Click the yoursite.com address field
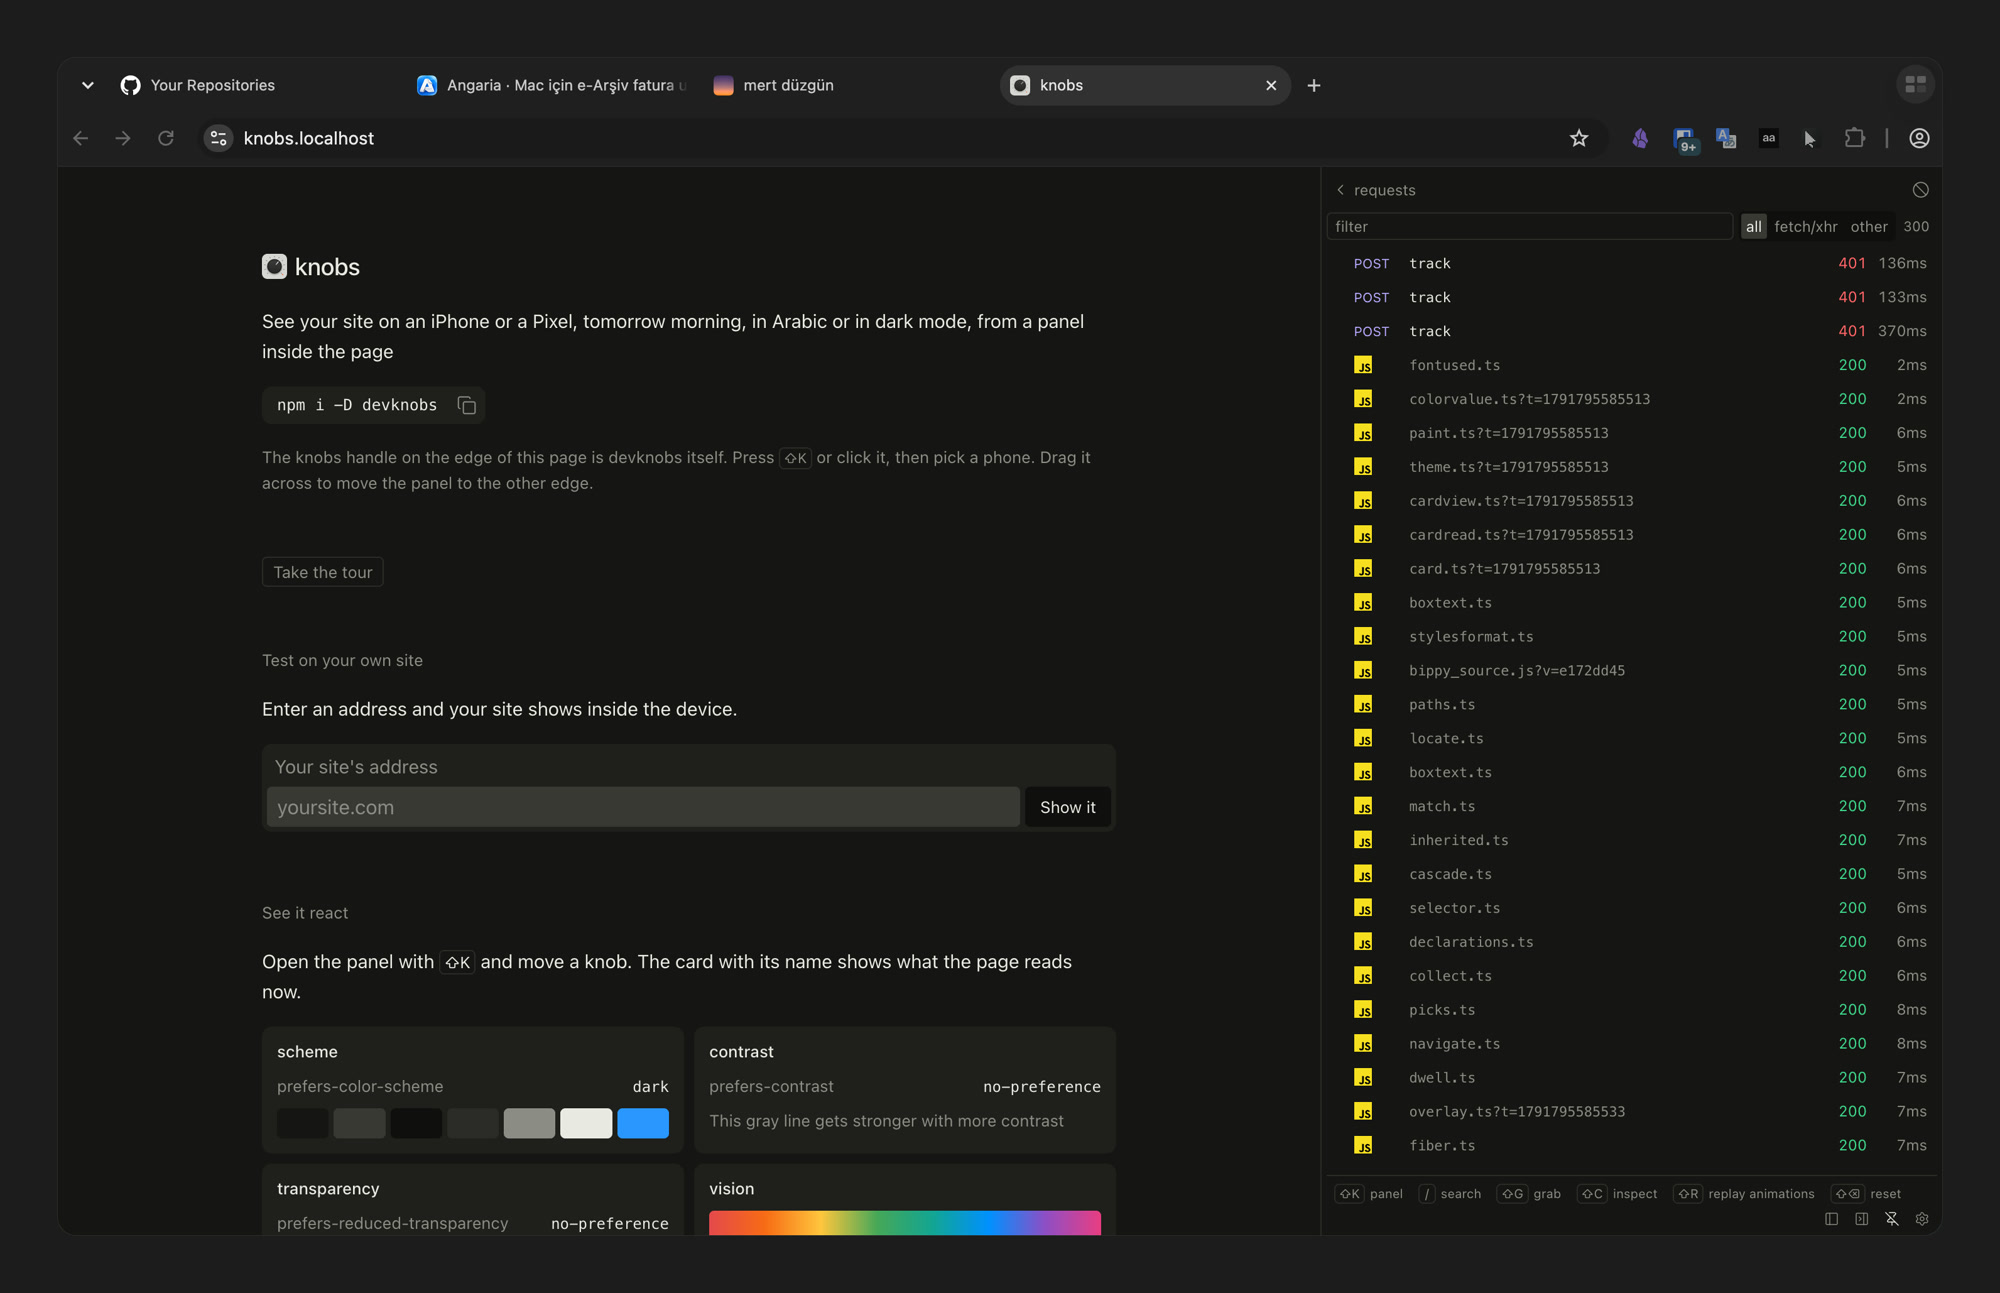This screenshot has width=2000, height=1293. (643, 807)
